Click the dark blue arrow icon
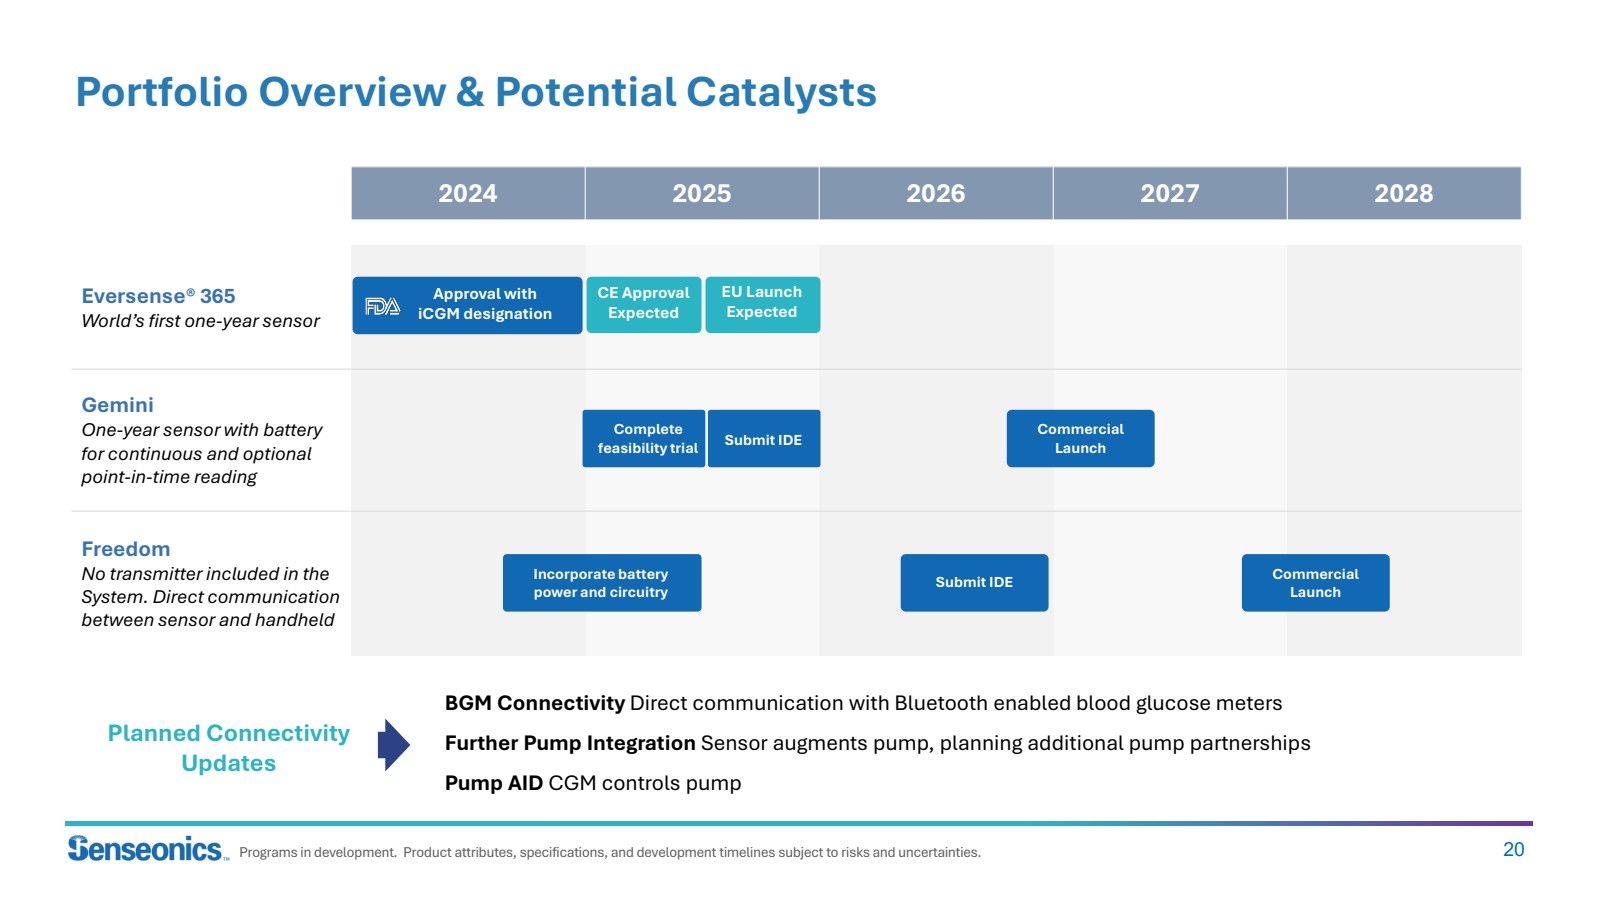1600x899 pixels. tap(393, 745)
